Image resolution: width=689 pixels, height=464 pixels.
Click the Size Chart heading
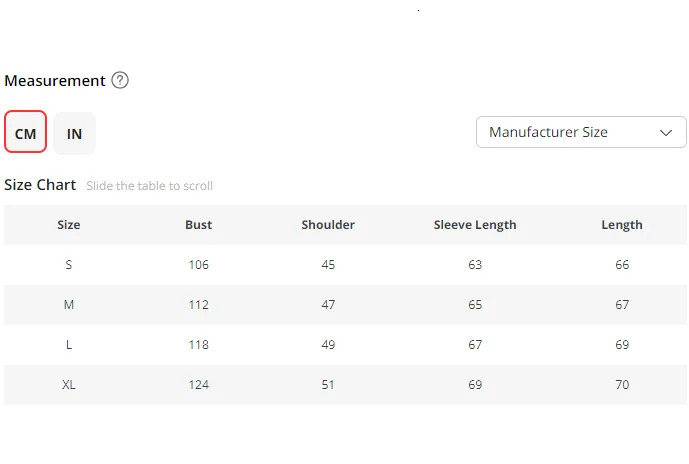40,185
